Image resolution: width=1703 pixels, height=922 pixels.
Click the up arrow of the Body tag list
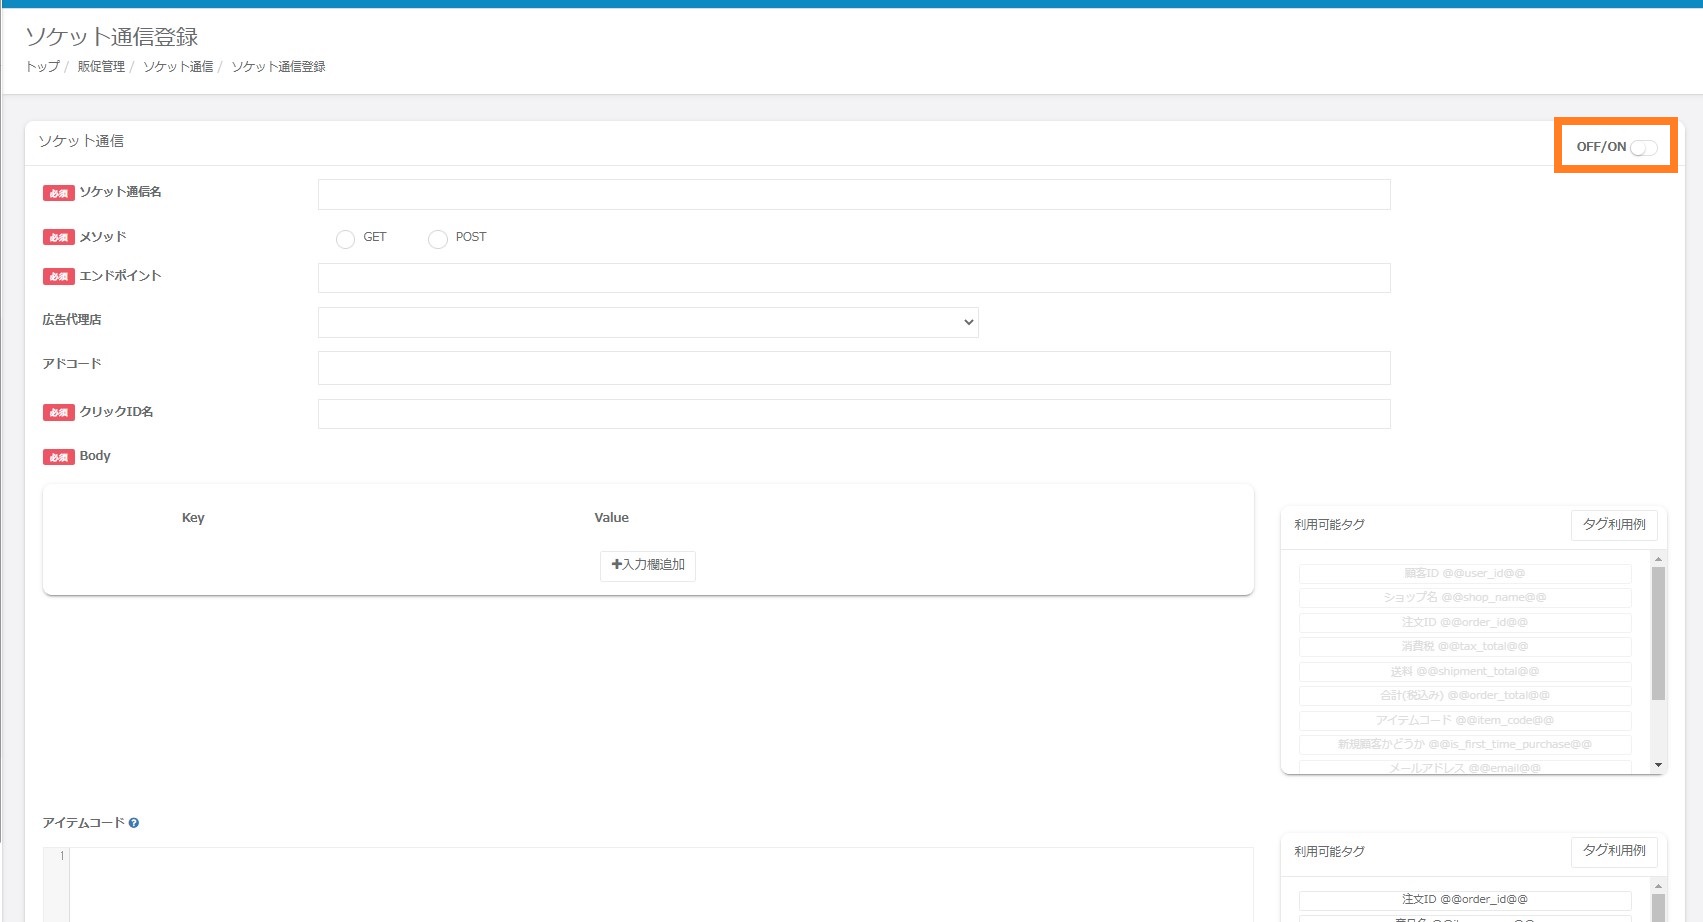coord(1658,560)
